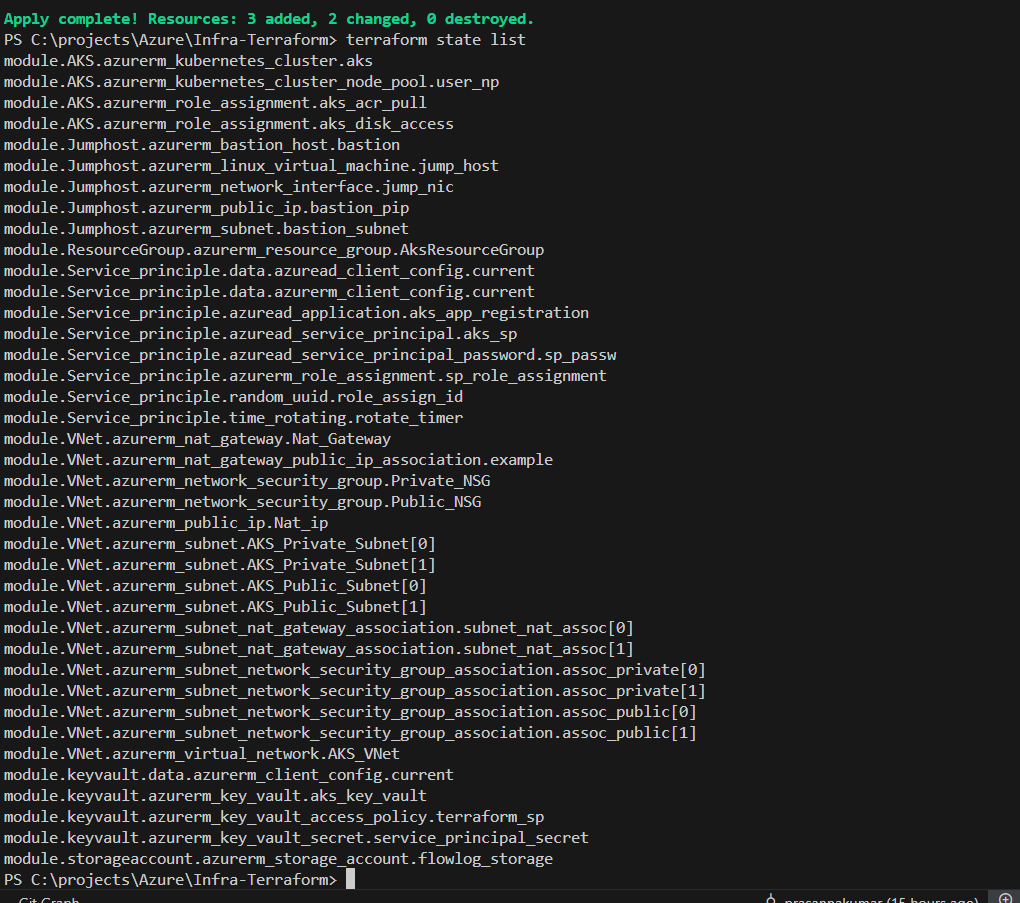Click the git commit icon beside prasannakumar
The image size is (1020, 903).
[x=771, y=899]
